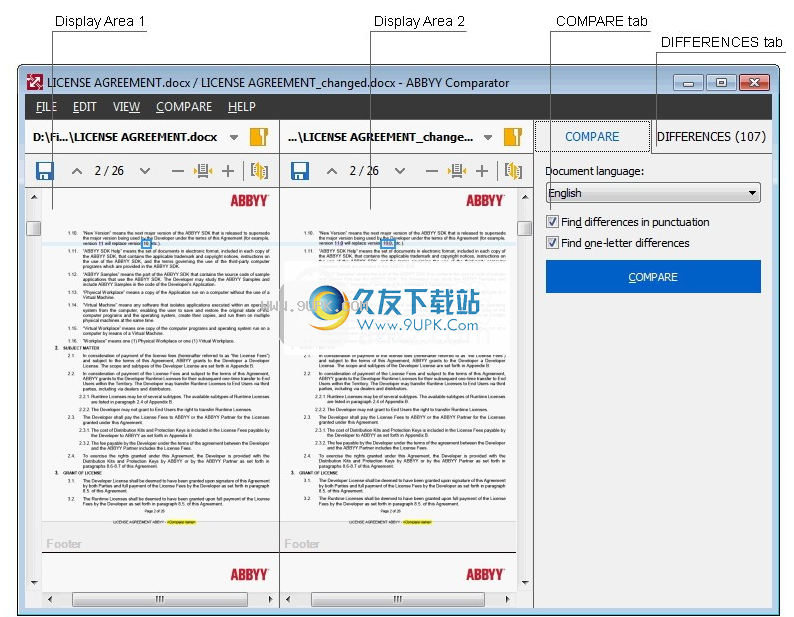Click the blue COMPARE button
The image size is (794, 617).
[x=653, y=277]
